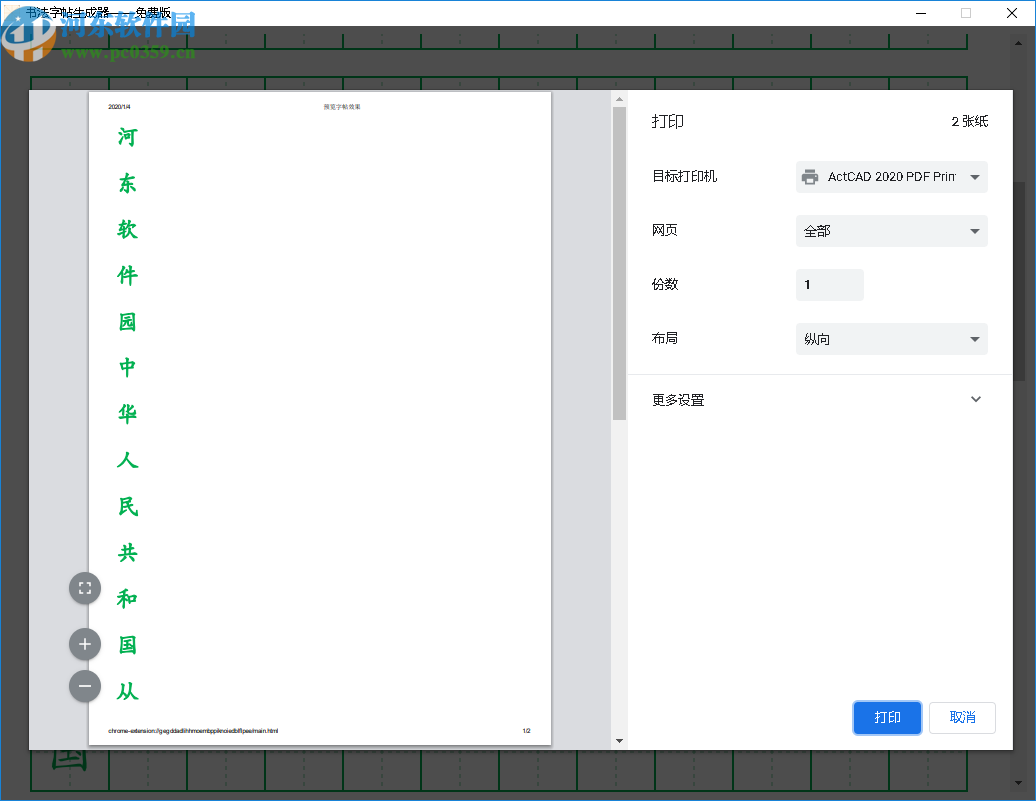Screen dimensions: 1036x801
Task: Click the 取消 button
Action: pyautogui.click(x=962, y=718)
